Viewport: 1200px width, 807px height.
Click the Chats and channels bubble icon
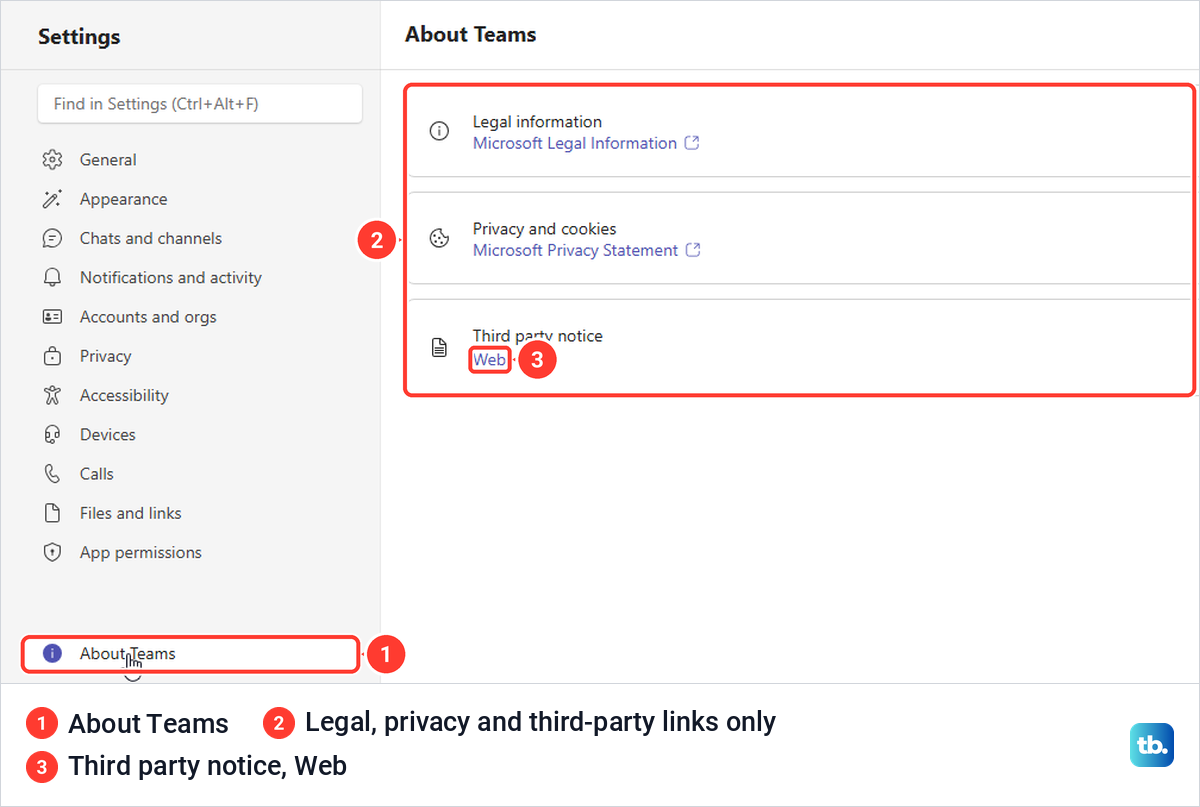click(53, 238)
